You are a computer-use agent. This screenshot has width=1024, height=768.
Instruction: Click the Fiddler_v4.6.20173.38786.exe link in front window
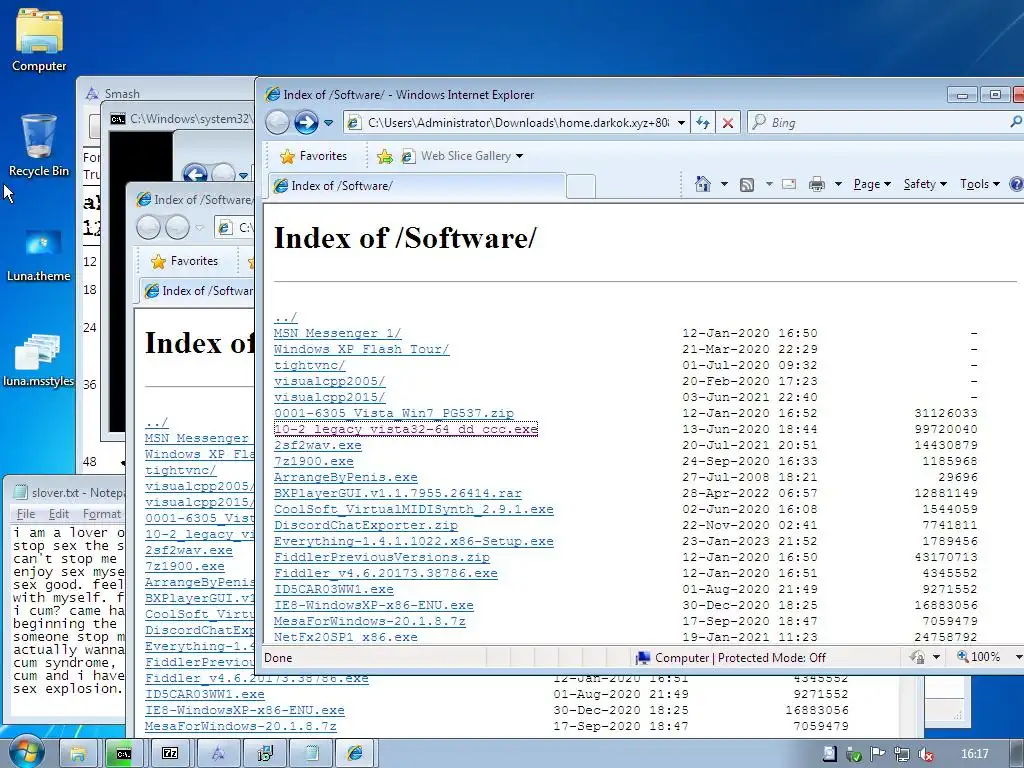(386, 573)
